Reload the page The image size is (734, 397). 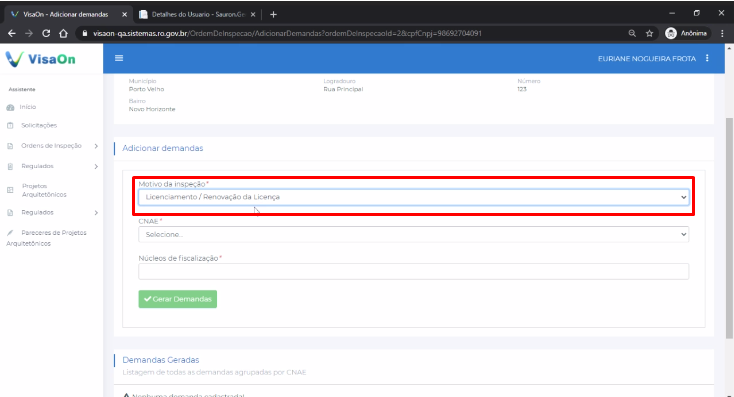[x=46, y=33]
